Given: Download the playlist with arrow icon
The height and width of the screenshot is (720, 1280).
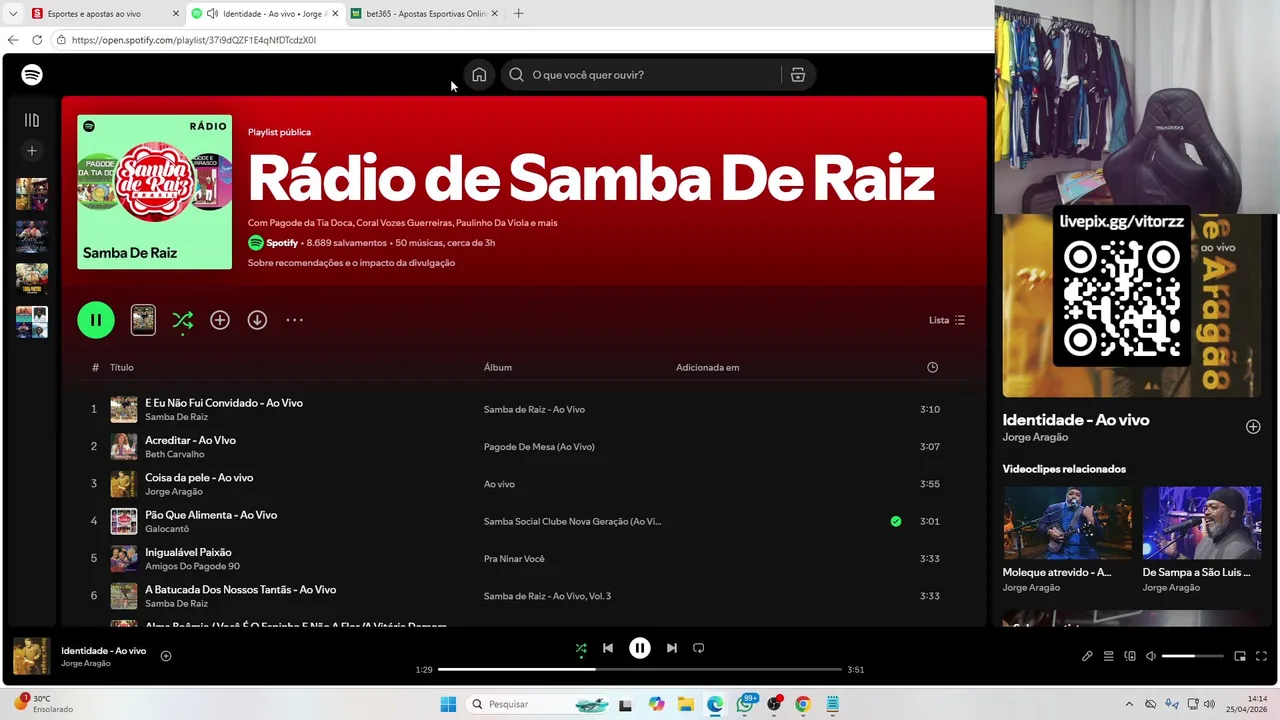Looking at the screenshot, I should [x=257, y=320].
